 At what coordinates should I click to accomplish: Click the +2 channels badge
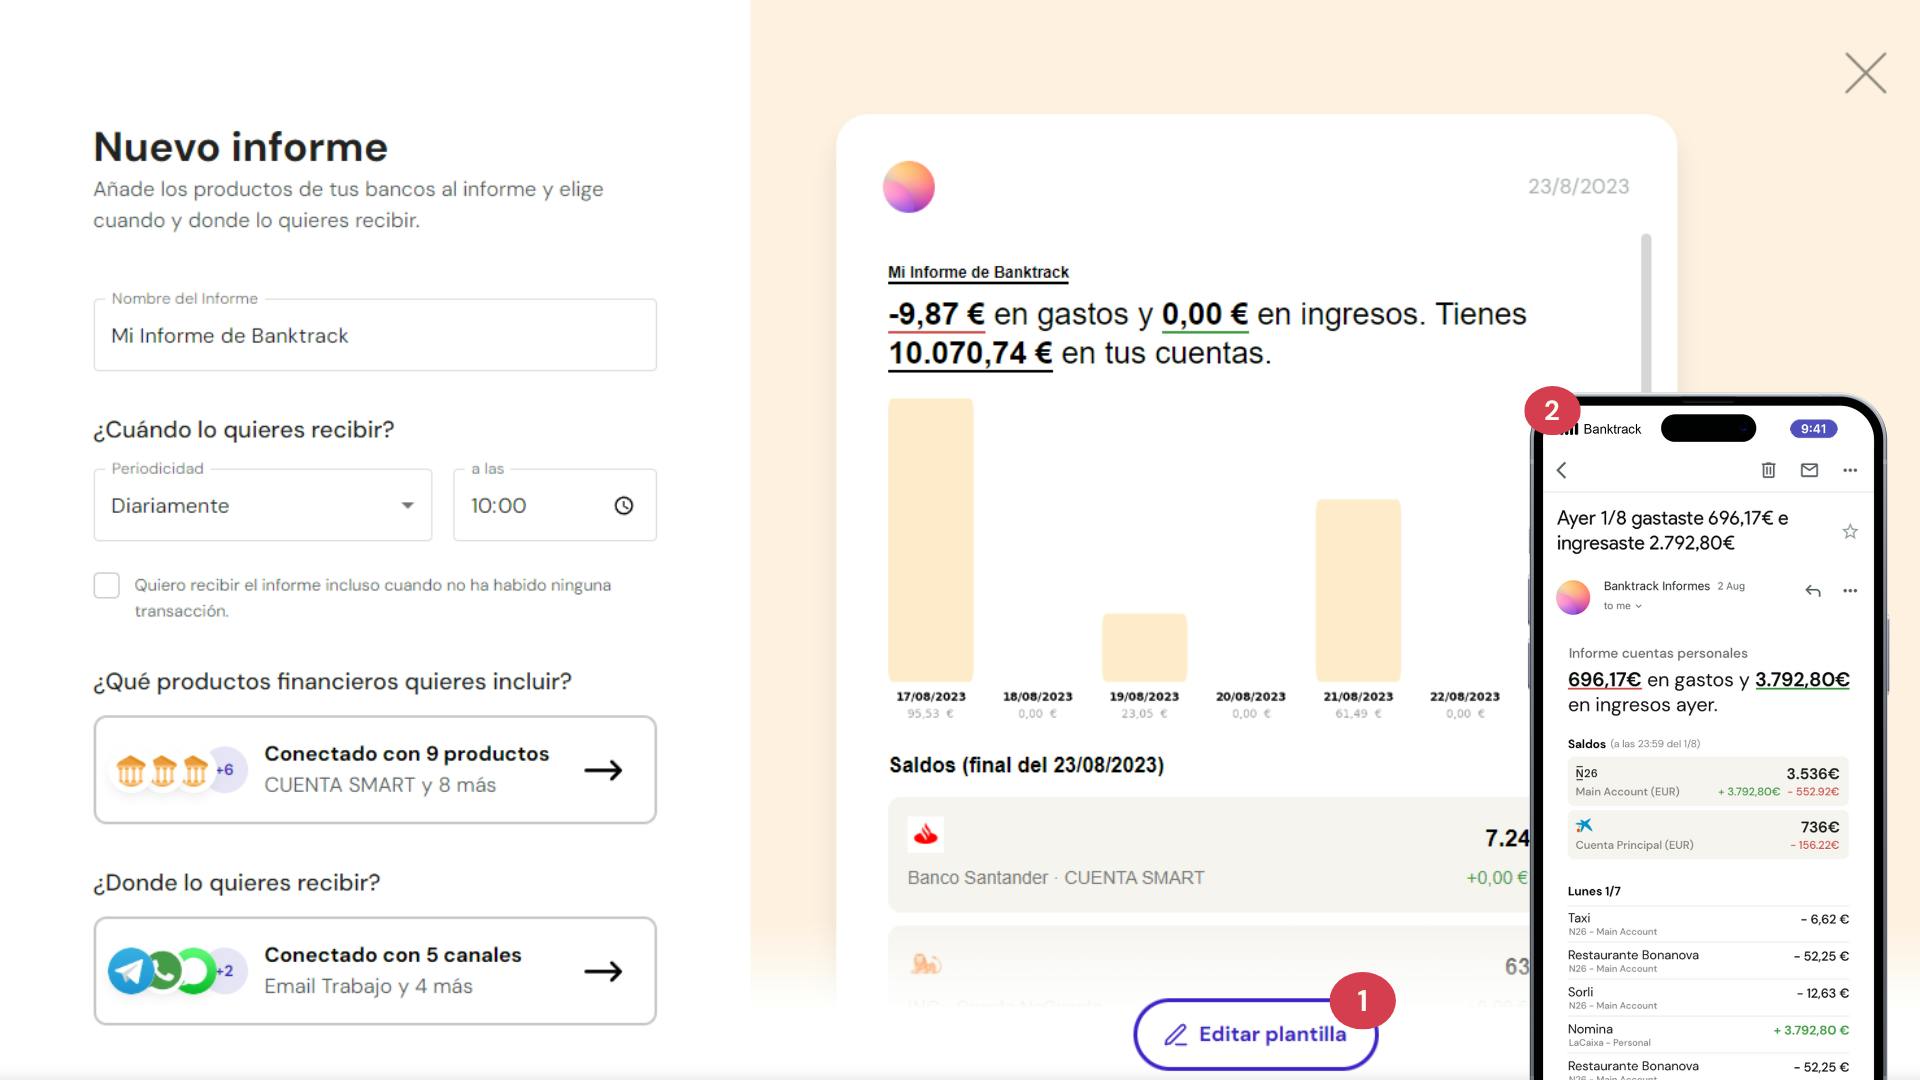(226, 971)
